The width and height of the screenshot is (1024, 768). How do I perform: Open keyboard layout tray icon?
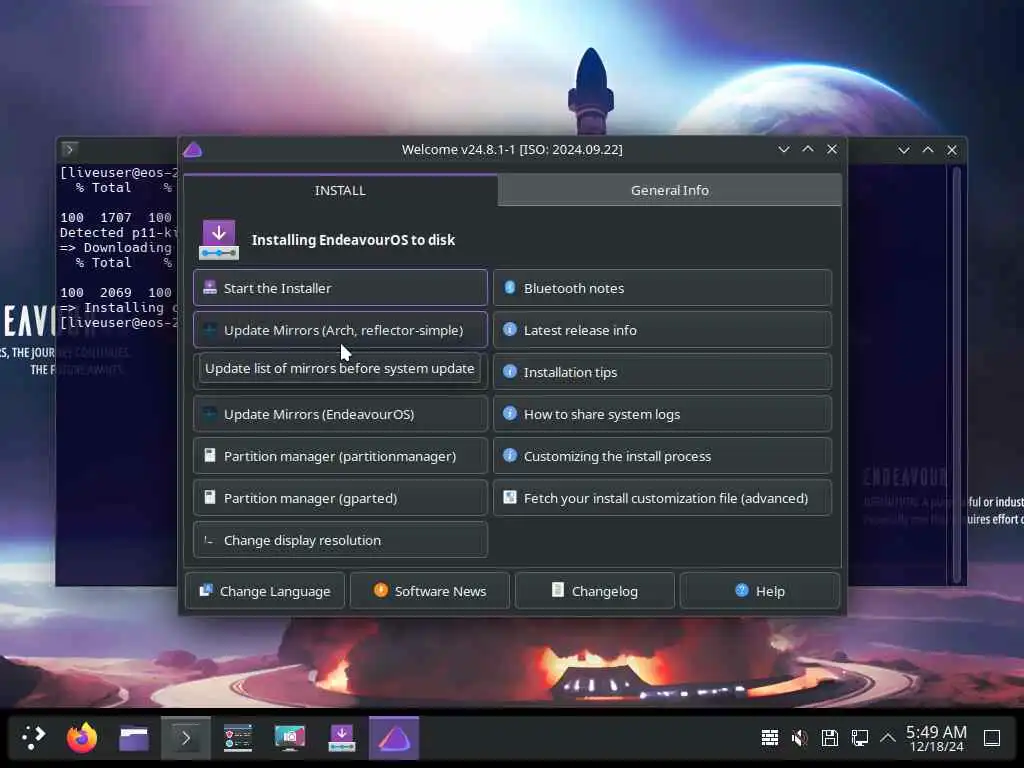tap(770, 738)
